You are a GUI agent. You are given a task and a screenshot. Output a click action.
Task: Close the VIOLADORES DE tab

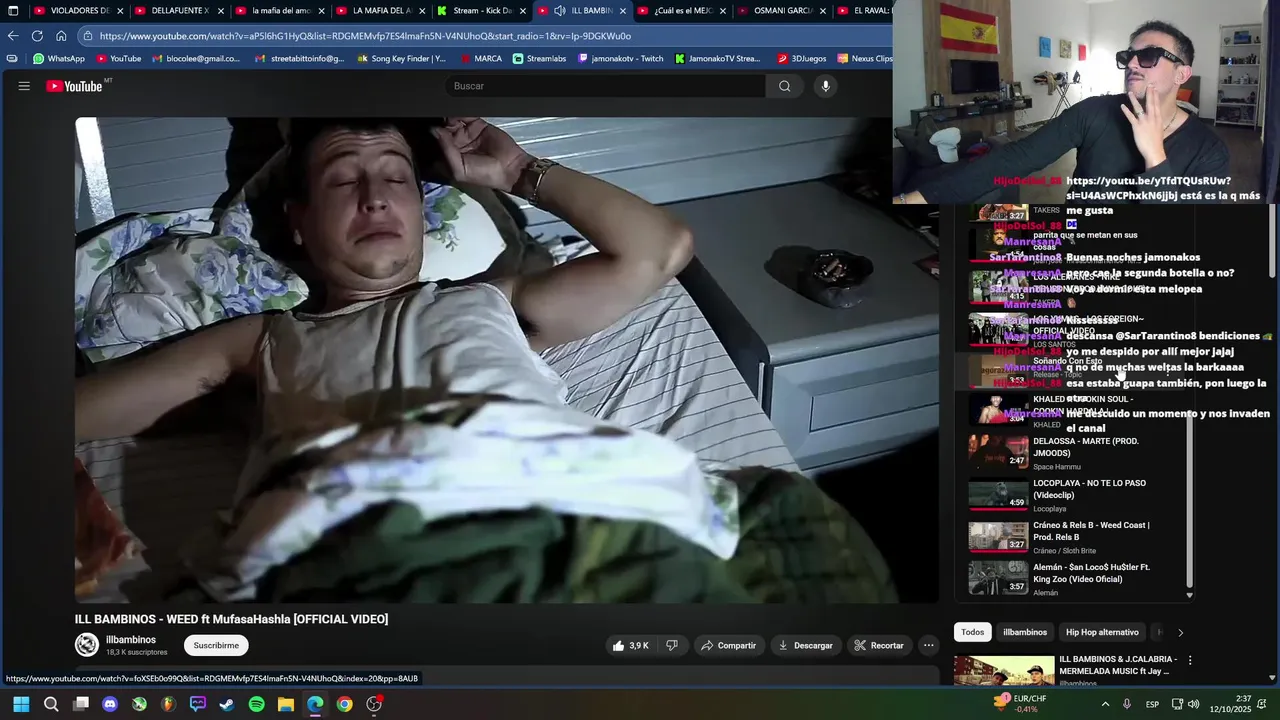click(x=119, y=11)
